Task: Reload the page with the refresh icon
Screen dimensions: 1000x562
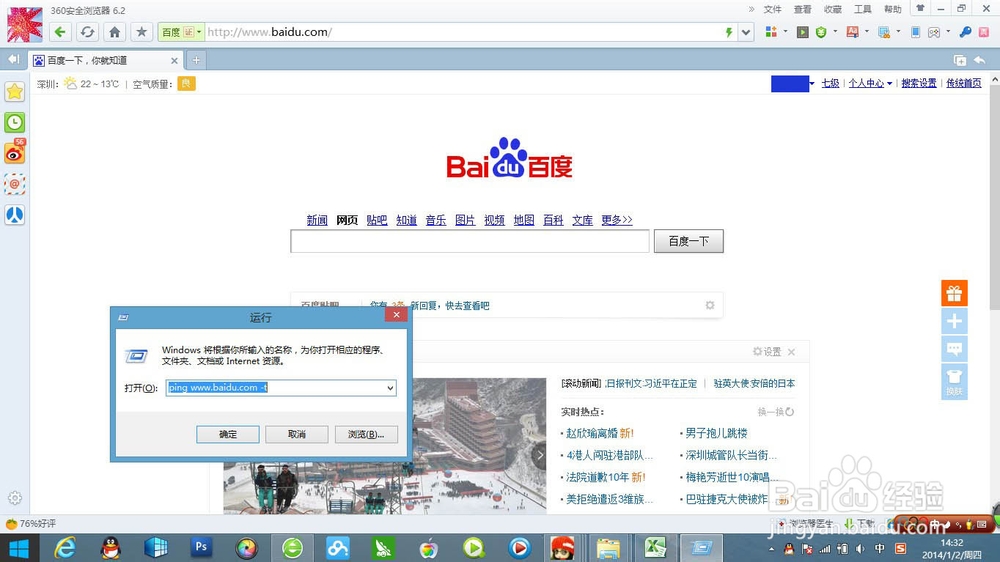Action: tap(87, 32)
